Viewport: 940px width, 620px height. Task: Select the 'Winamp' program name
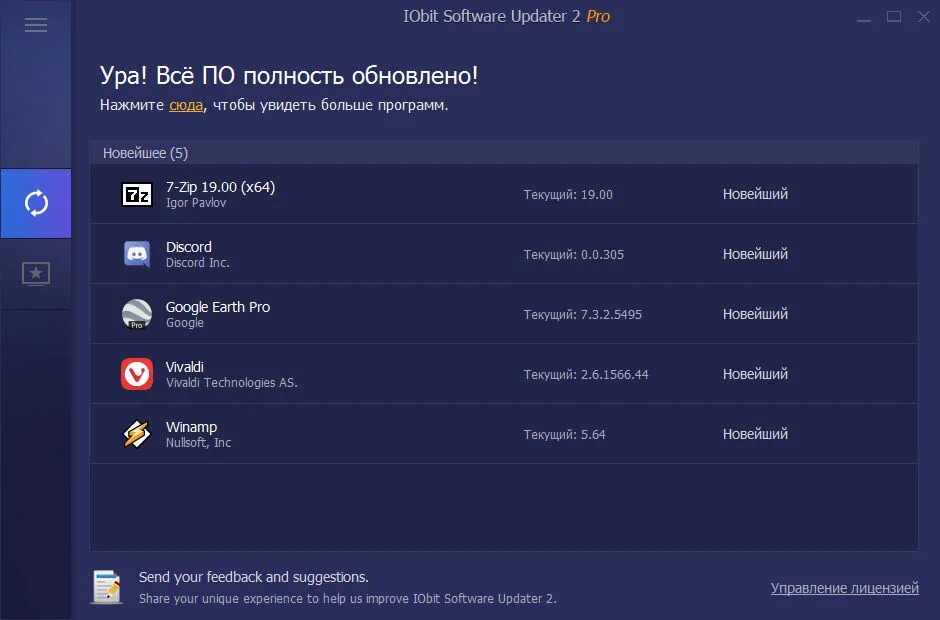(191, 427)
